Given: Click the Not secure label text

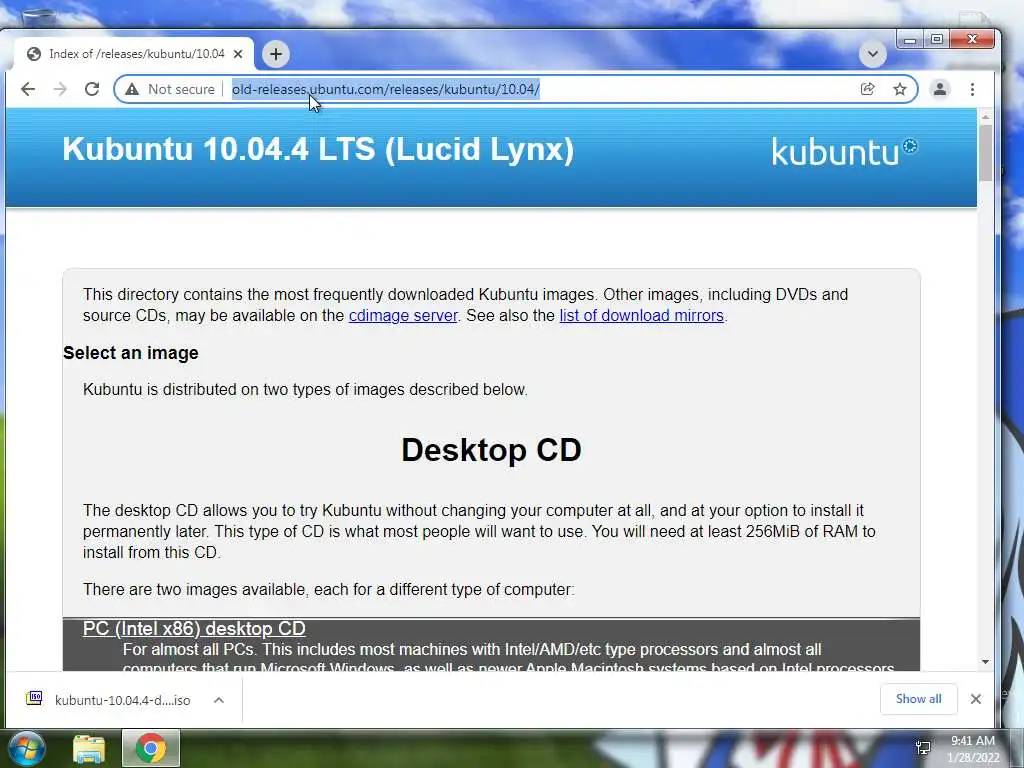Looking at the screenshot, I should pyautogui.click(x=181, y=89).
